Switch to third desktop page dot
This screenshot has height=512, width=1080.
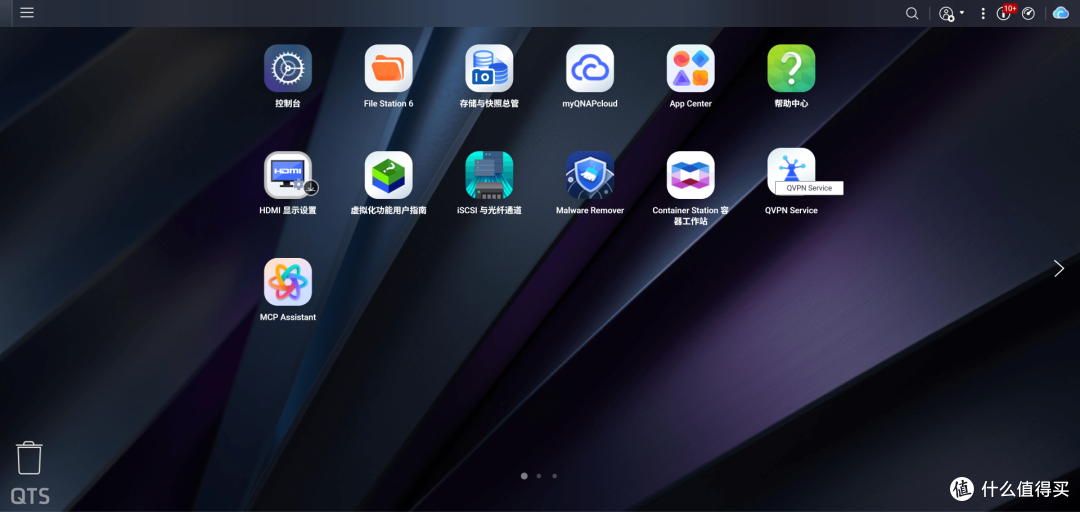coord(554,475)
